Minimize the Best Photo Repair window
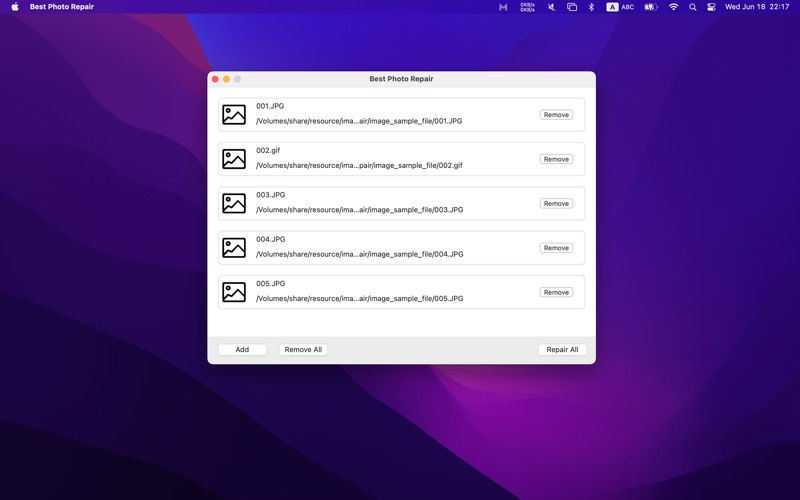 tap(226, 79)
